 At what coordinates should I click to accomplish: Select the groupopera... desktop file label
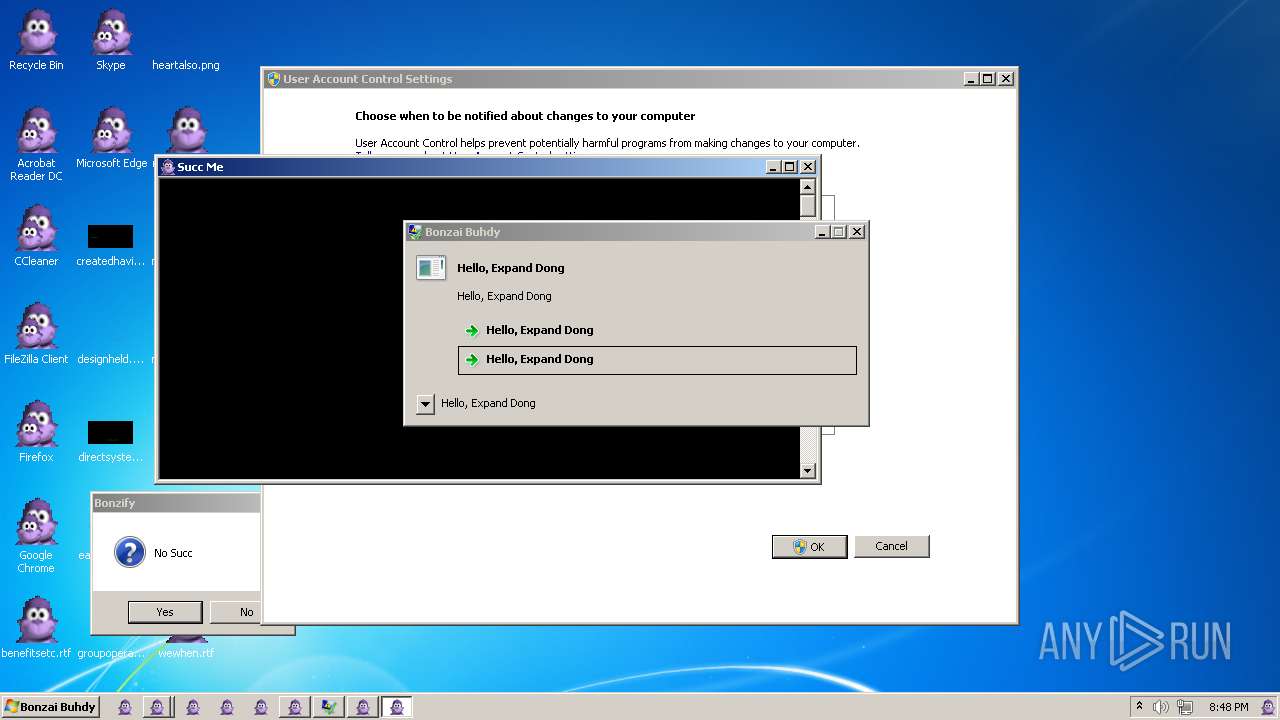point(111,653)
